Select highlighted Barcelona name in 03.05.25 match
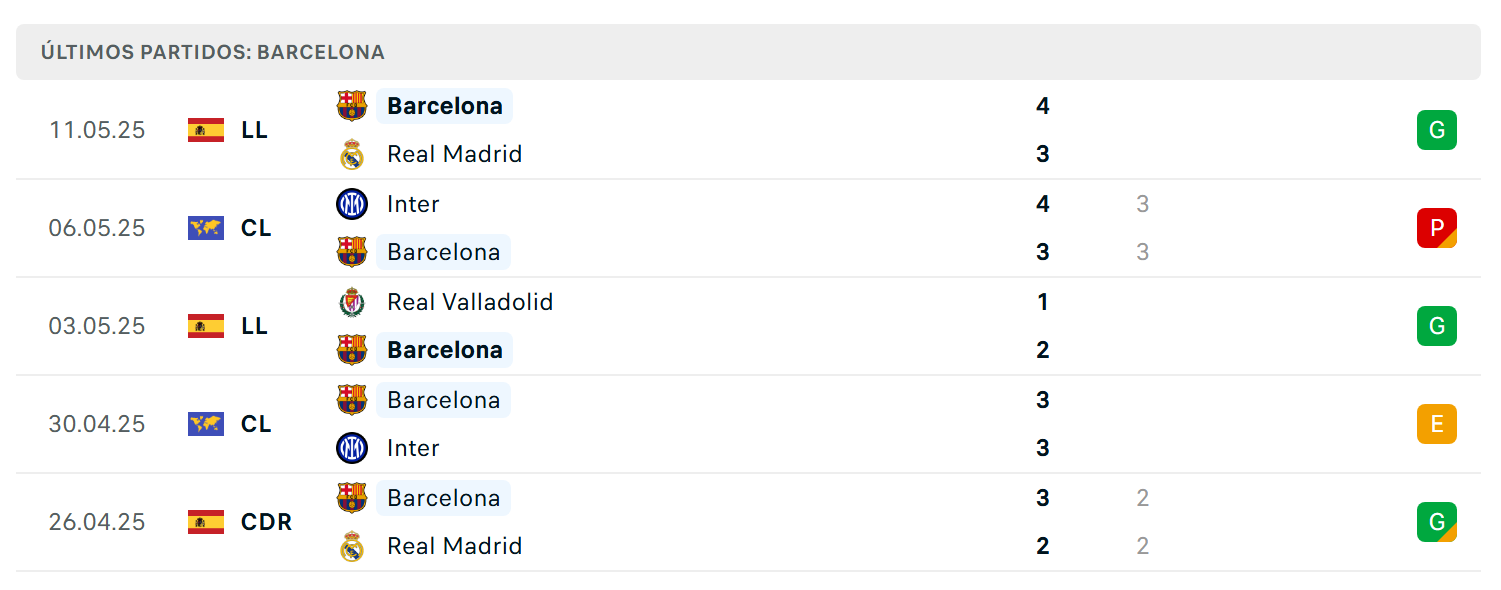 point(445,350)
